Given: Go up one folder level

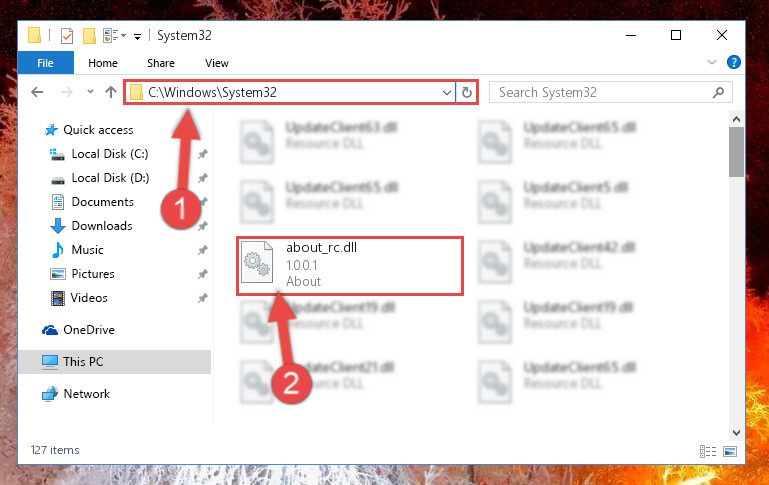Looking at the screenshot, I should click(111, 92).
